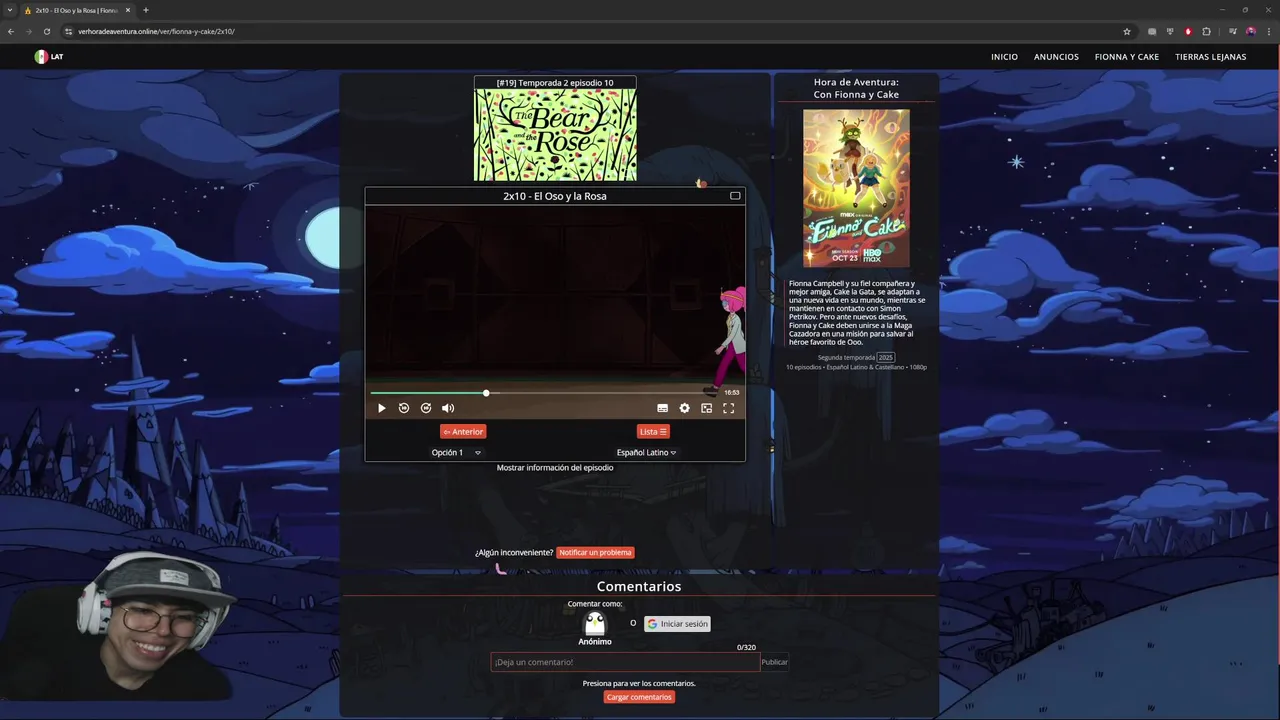This screenshot has width=1280, height=720.
Task: Focus the Deja un comentario field
Action: [x=625, y=662]
